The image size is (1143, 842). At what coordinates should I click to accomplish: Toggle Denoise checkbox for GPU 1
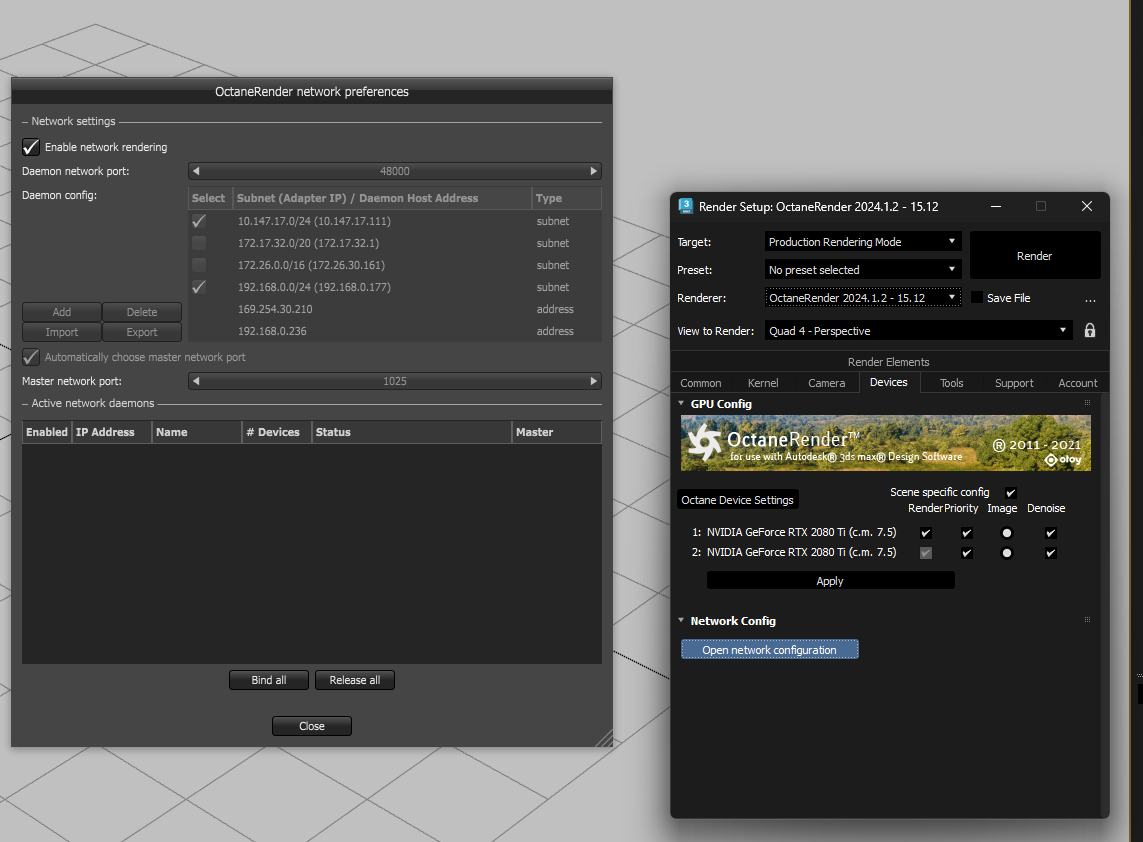tap(1050, 533)
